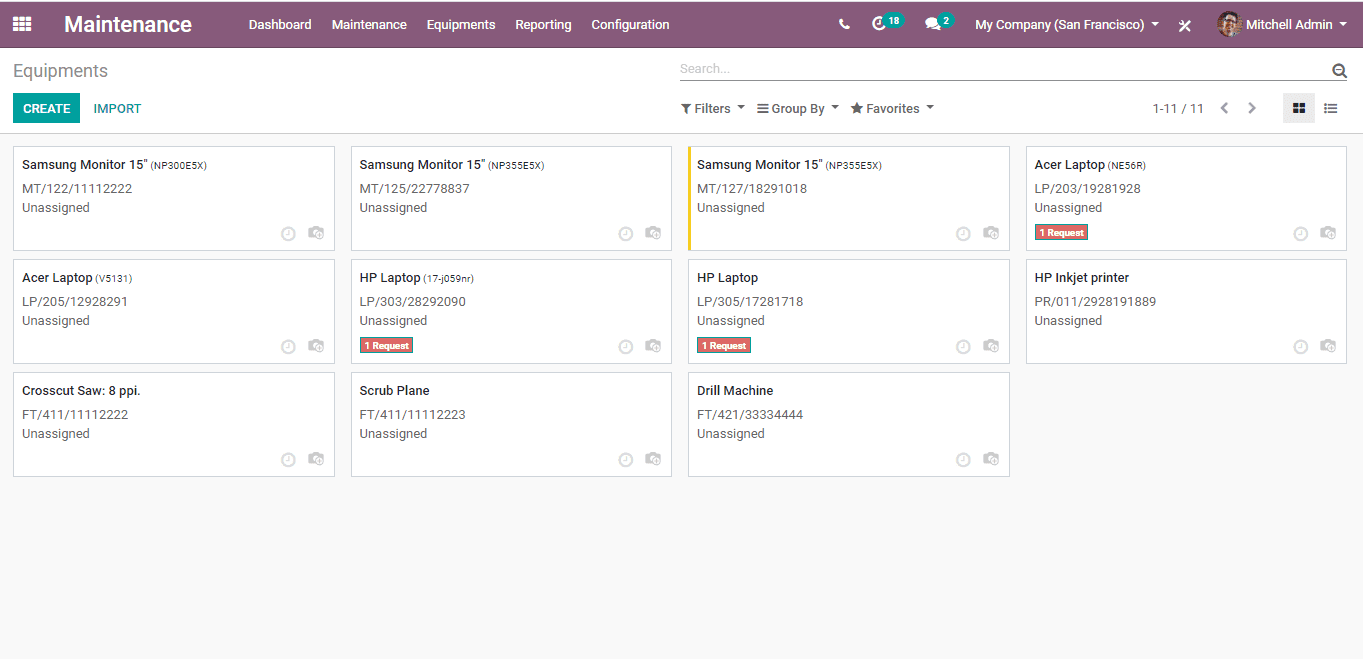The width and height of the screenshot is (1363, 659).
Task: Click Mitchell Admin avatar picture
Action: tap(1229, 24)
